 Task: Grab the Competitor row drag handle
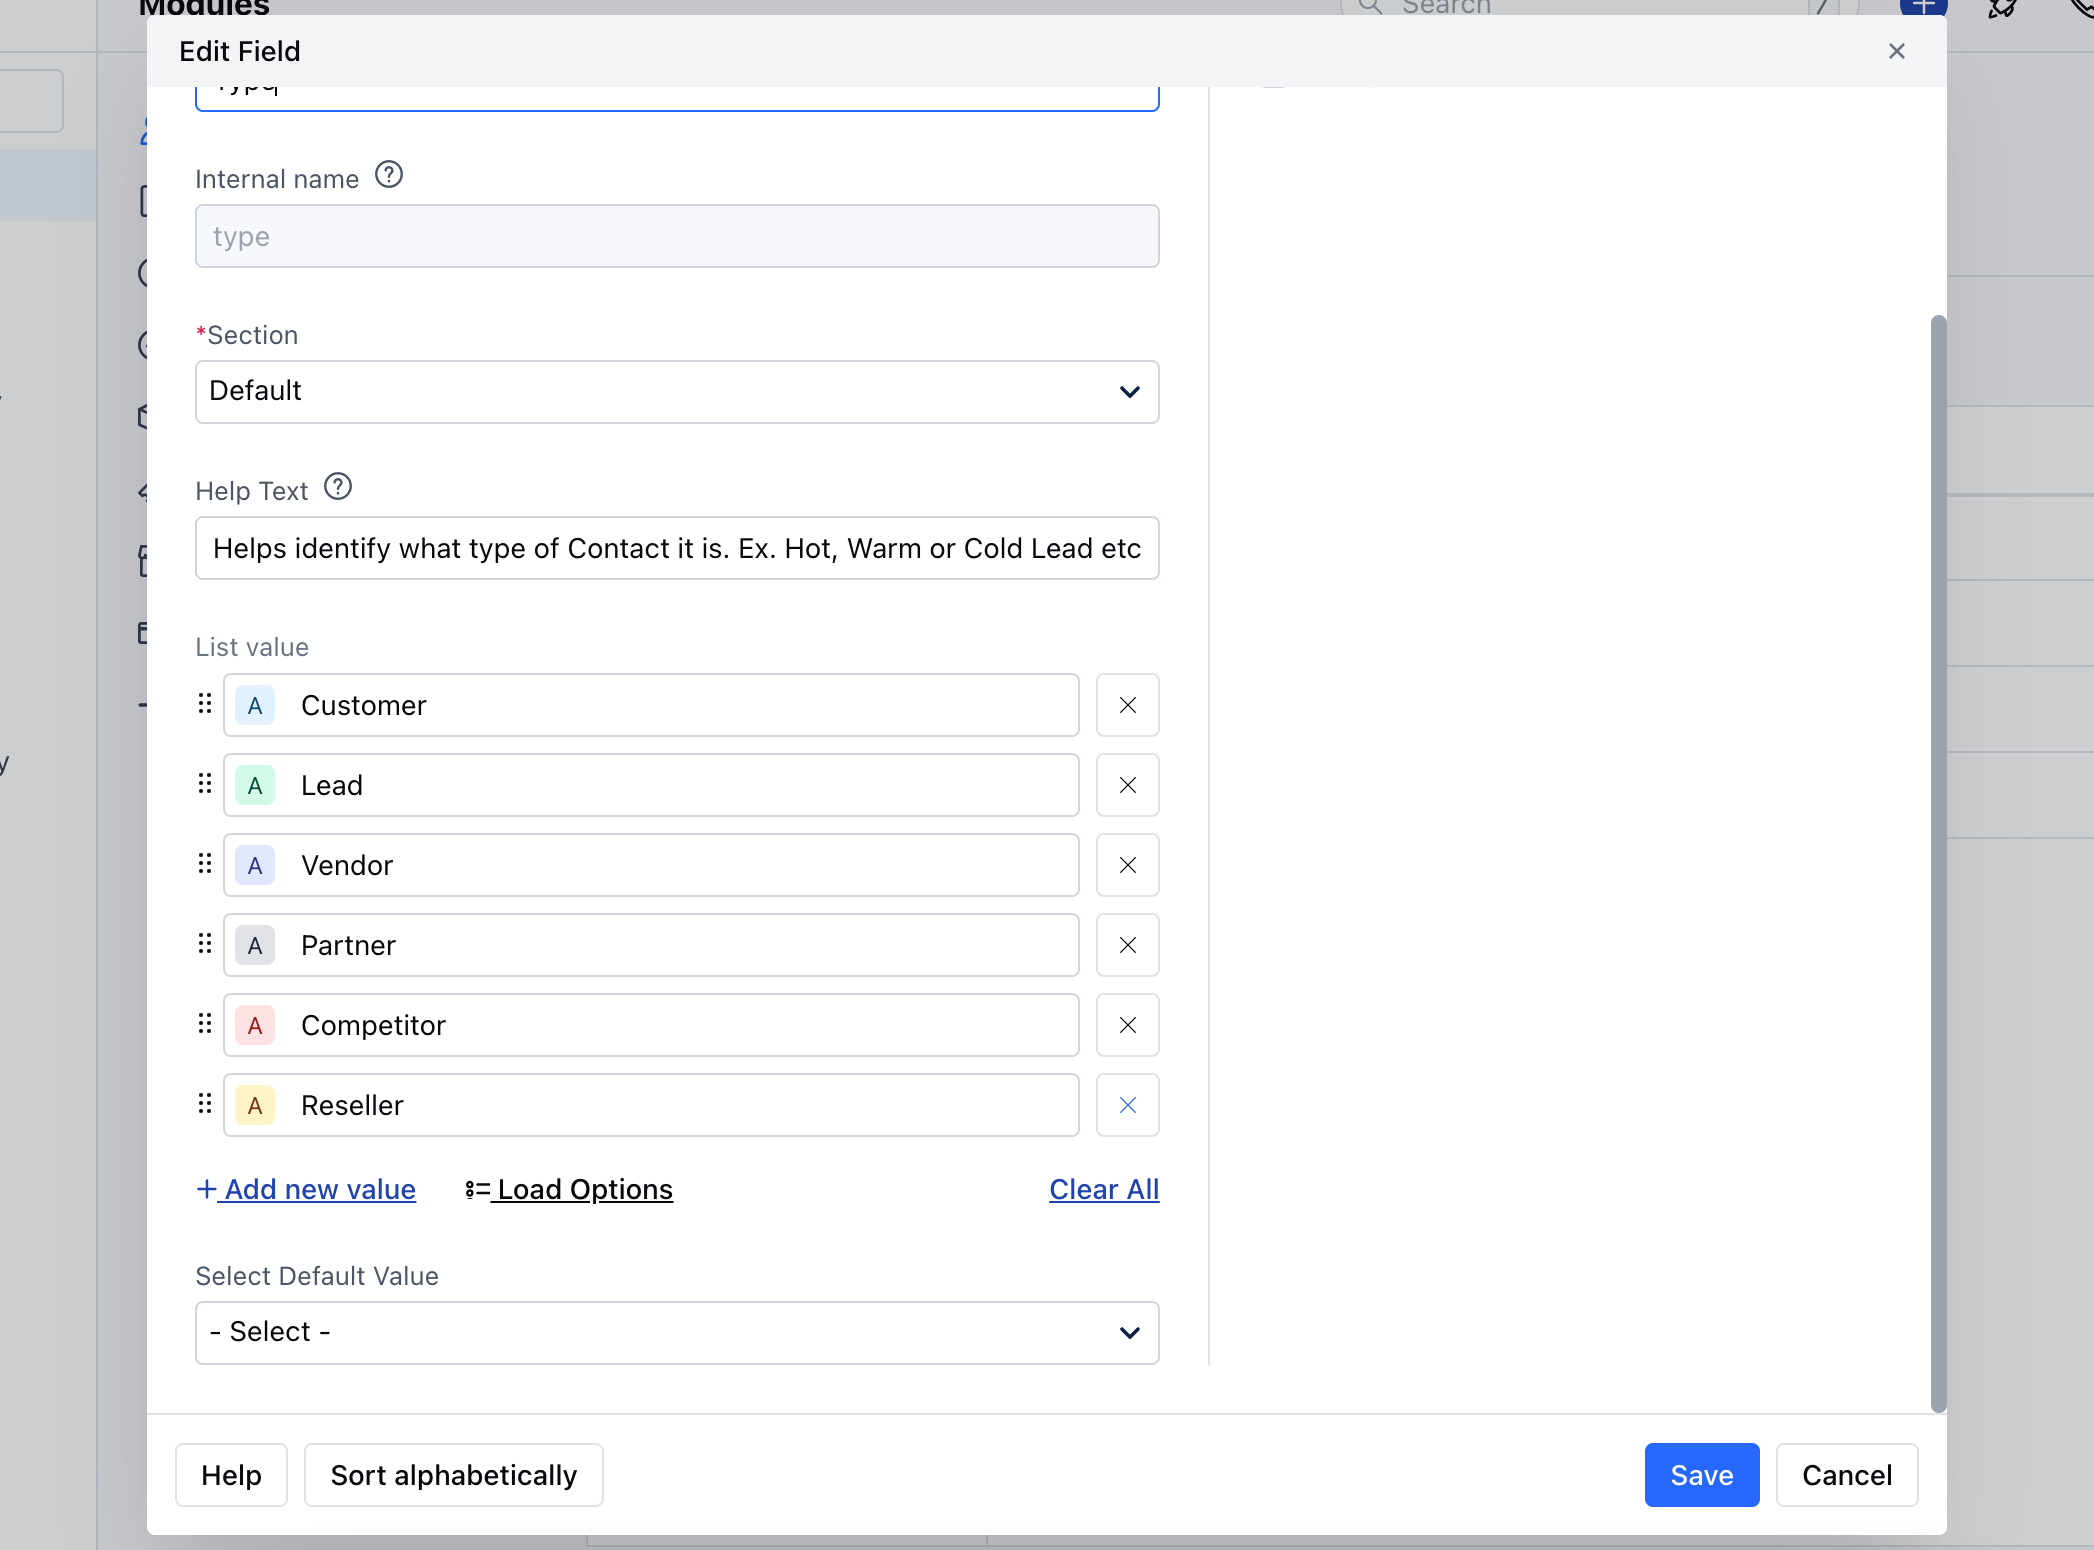point(205,1023)
